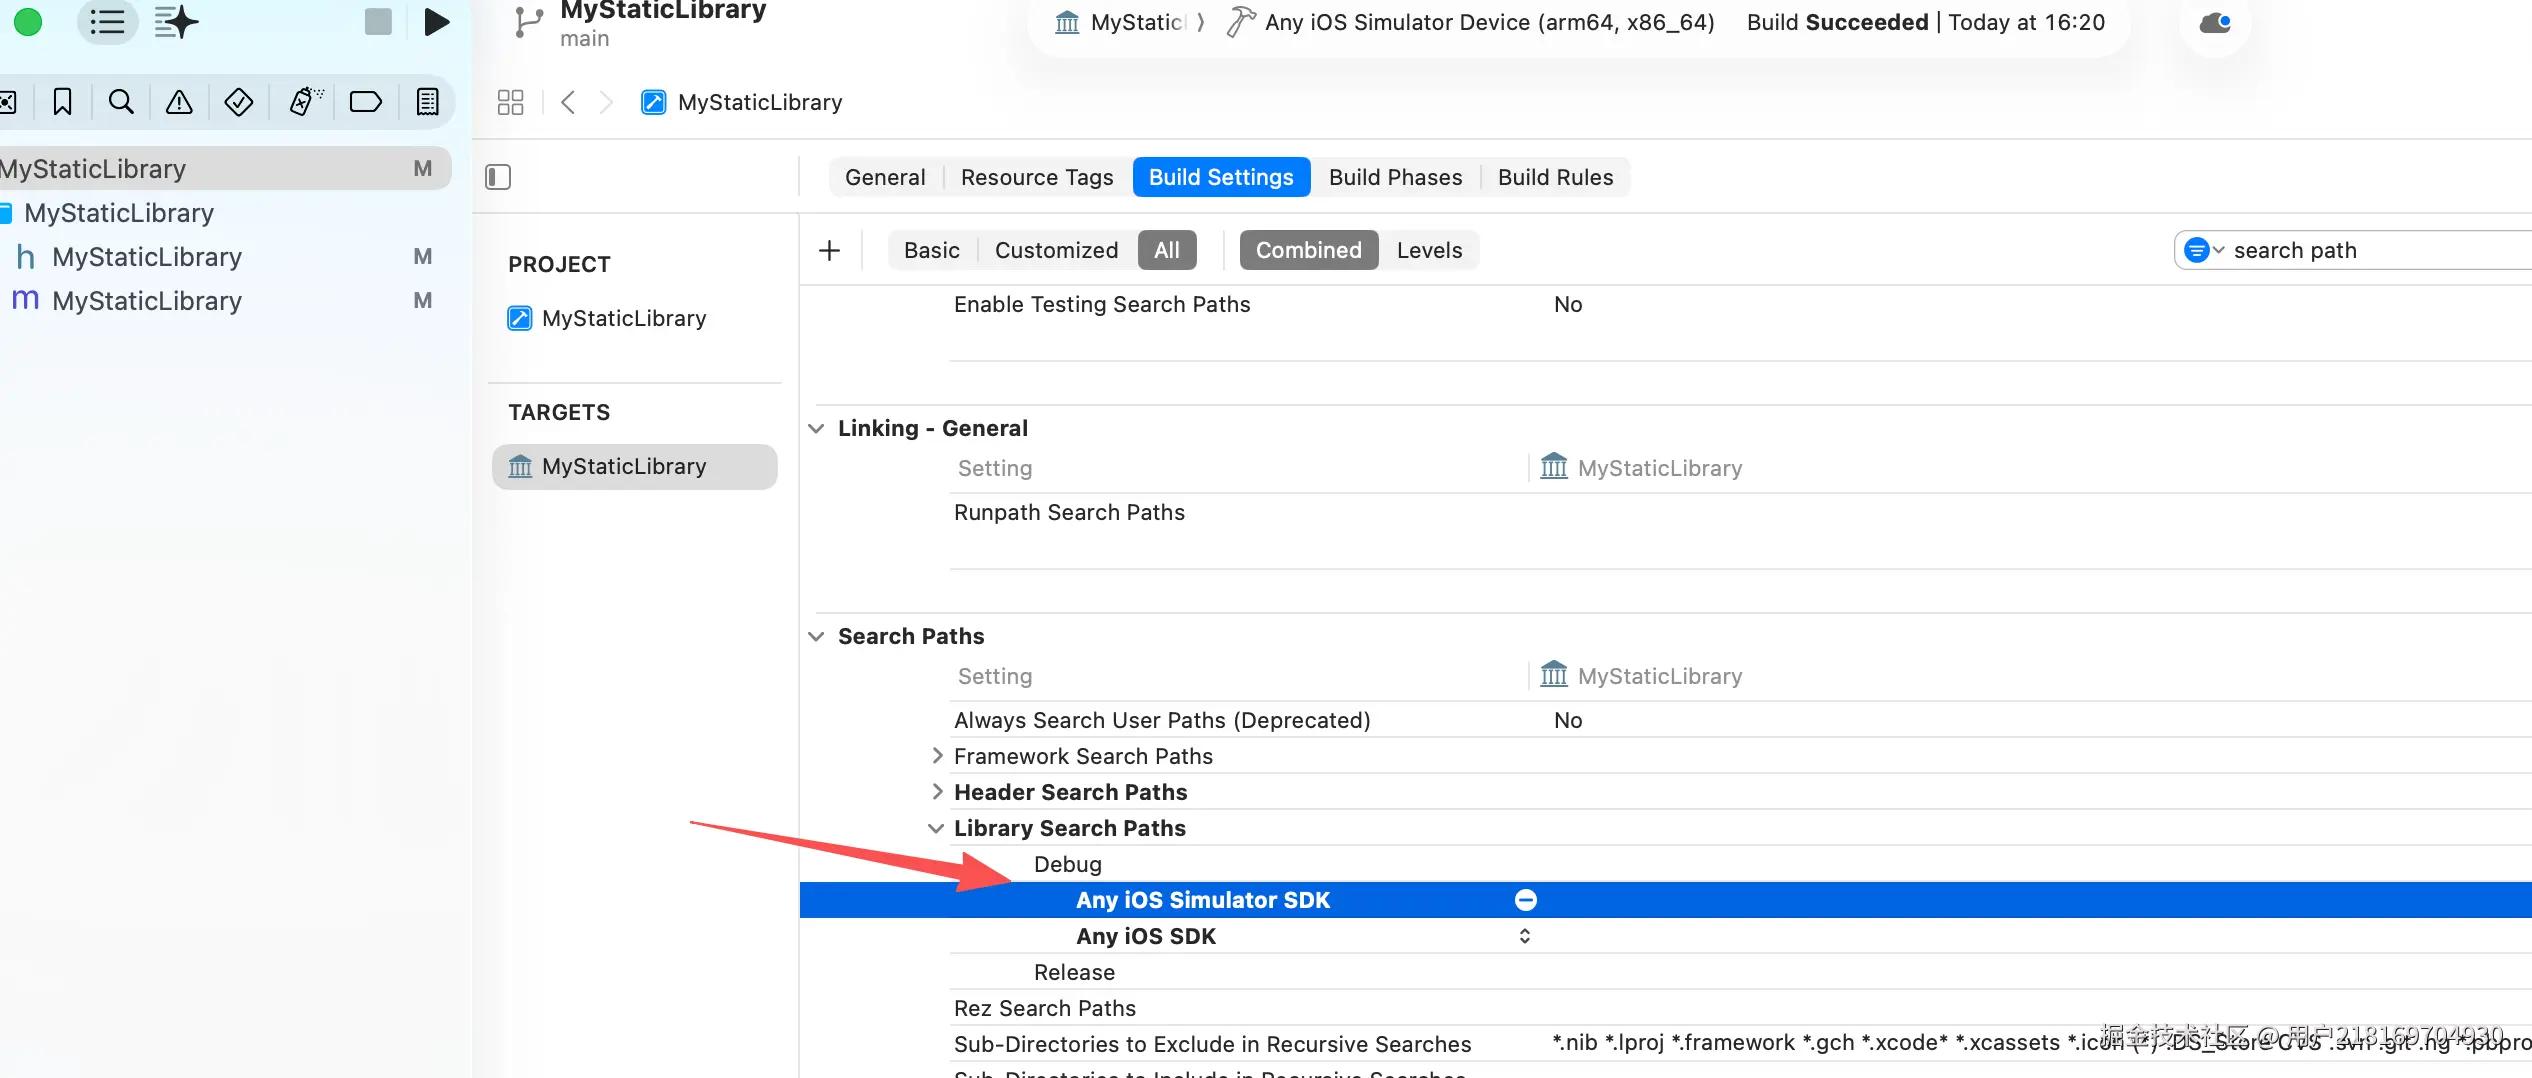Select the Build Settings tab
The height and width of the screenshot is (1078, 2532).
1221,177
